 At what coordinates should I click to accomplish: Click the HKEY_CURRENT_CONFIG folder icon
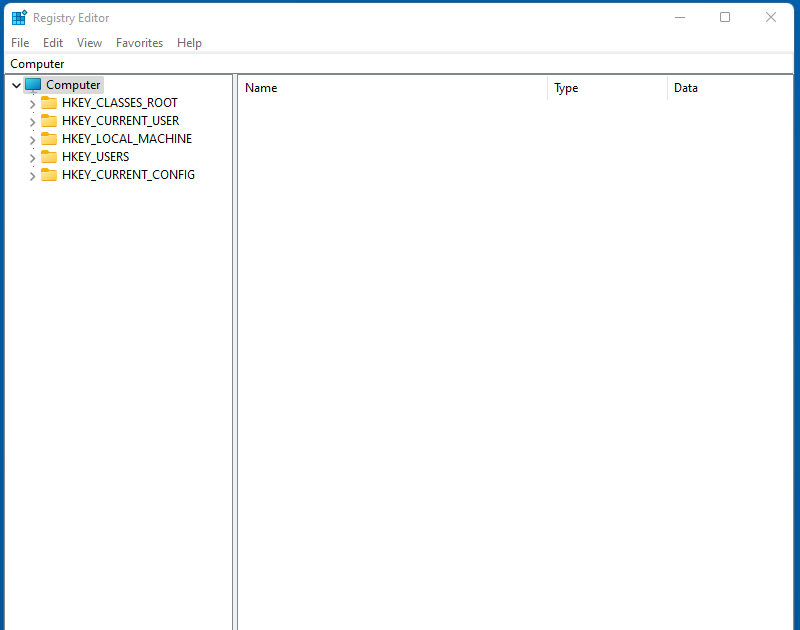(49, 174)
